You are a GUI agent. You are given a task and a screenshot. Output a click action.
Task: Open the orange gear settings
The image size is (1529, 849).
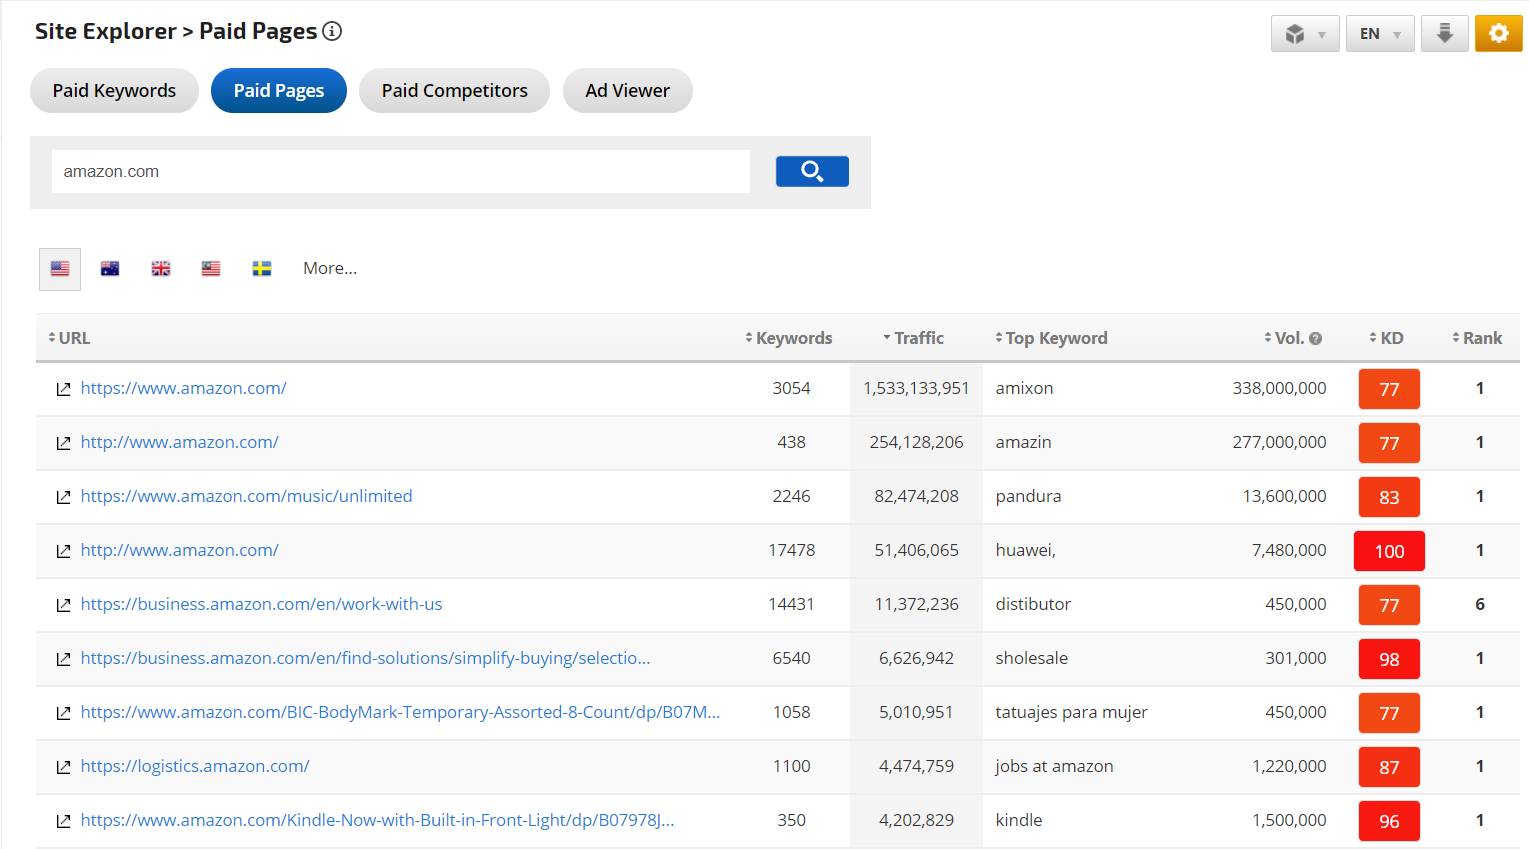tap(1498, 34)
